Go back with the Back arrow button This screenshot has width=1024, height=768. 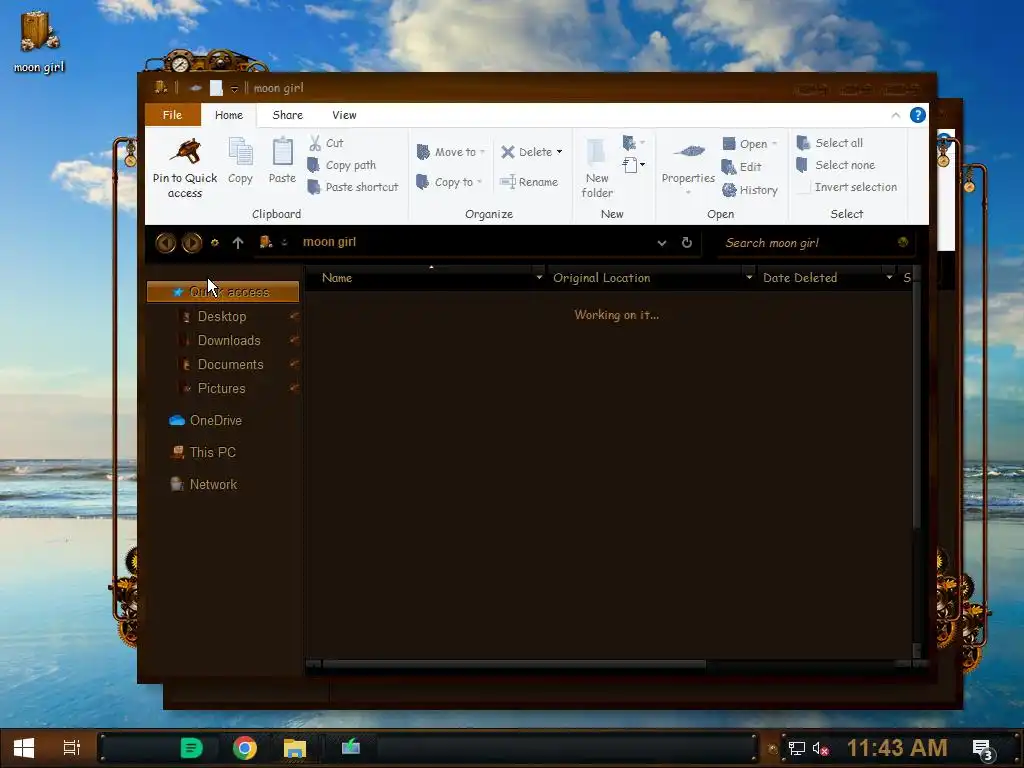[x=166, y=243]
